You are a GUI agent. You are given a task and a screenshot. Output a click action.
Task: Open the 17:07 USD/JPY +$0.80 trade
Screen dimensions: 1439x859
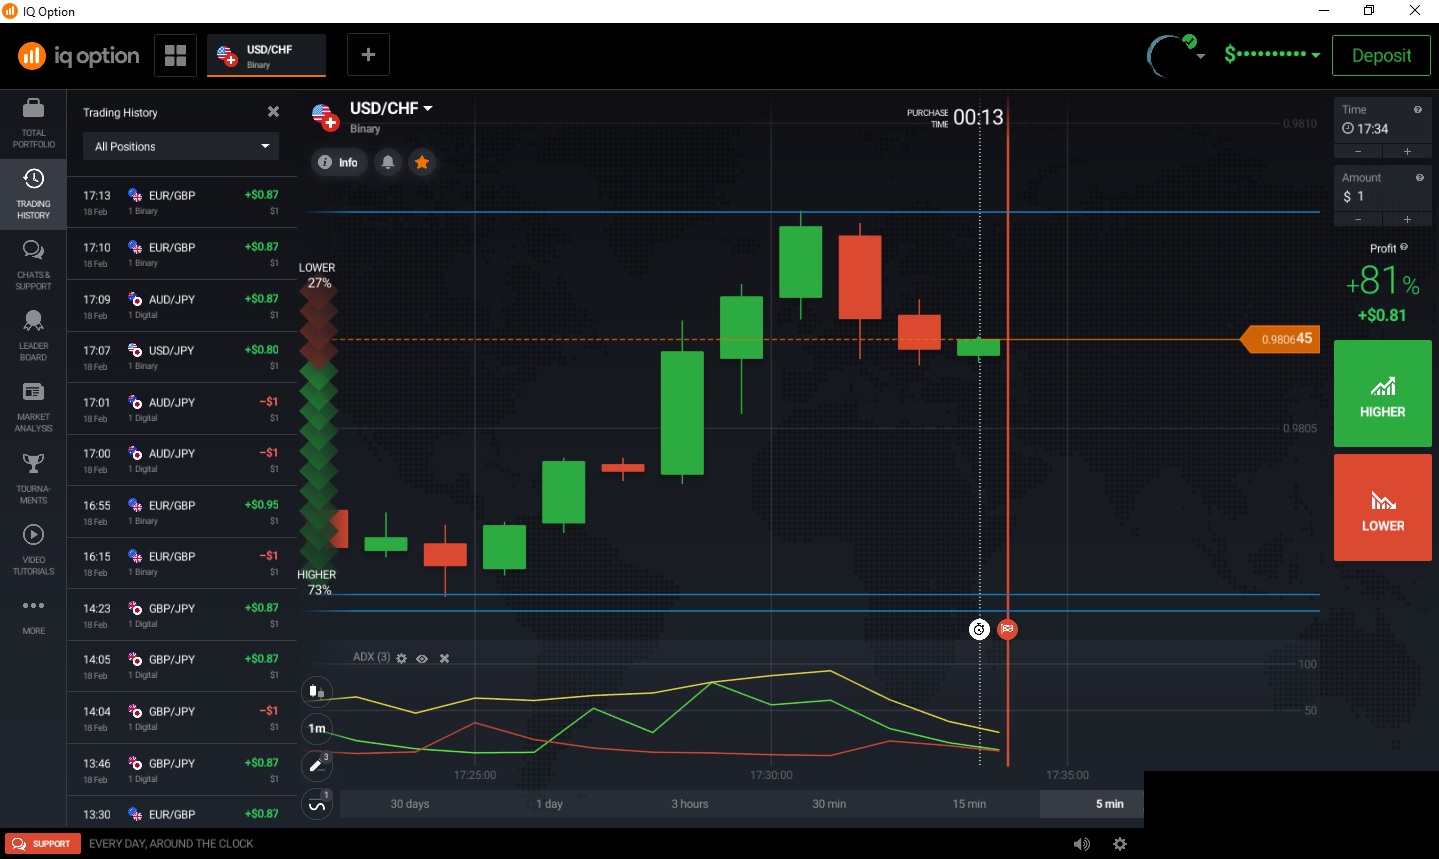tap(181, 357)
